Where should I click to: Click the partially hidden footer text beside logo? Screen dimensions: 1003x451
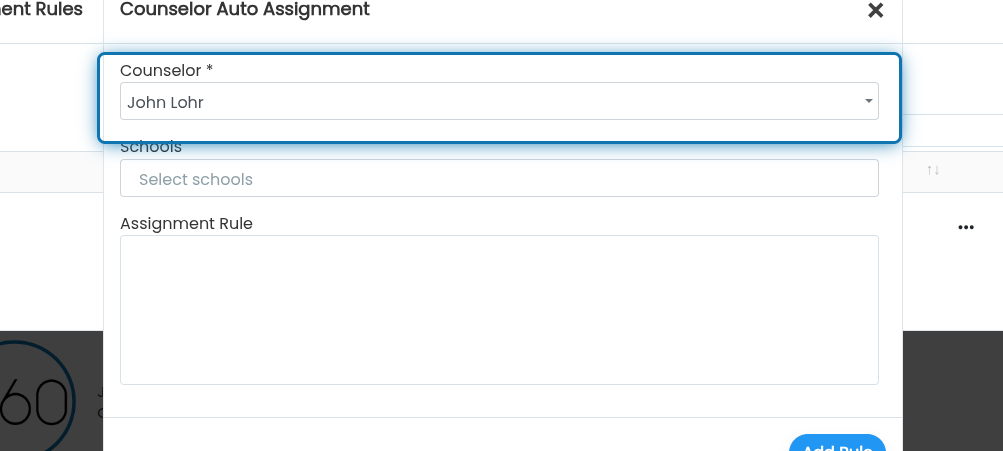click(x=100, y=403)
